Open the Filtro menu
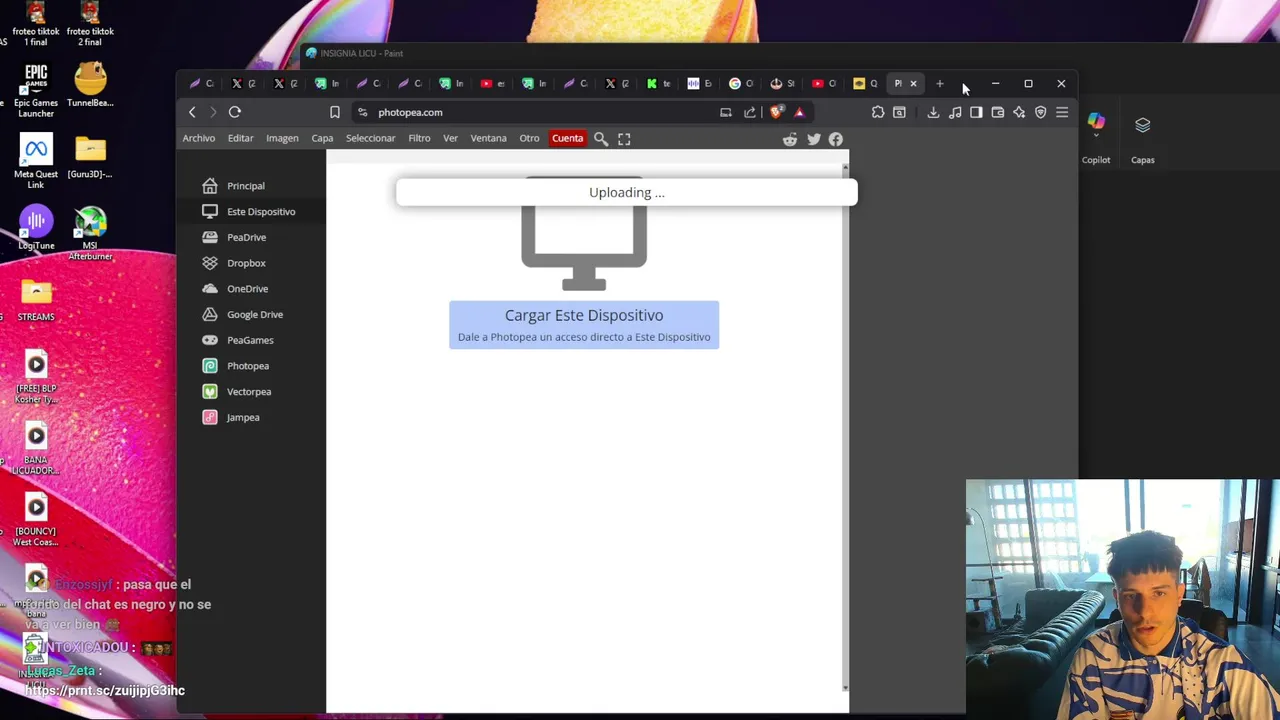This screenshot has width=1280, height=720. tap(419, 138)
